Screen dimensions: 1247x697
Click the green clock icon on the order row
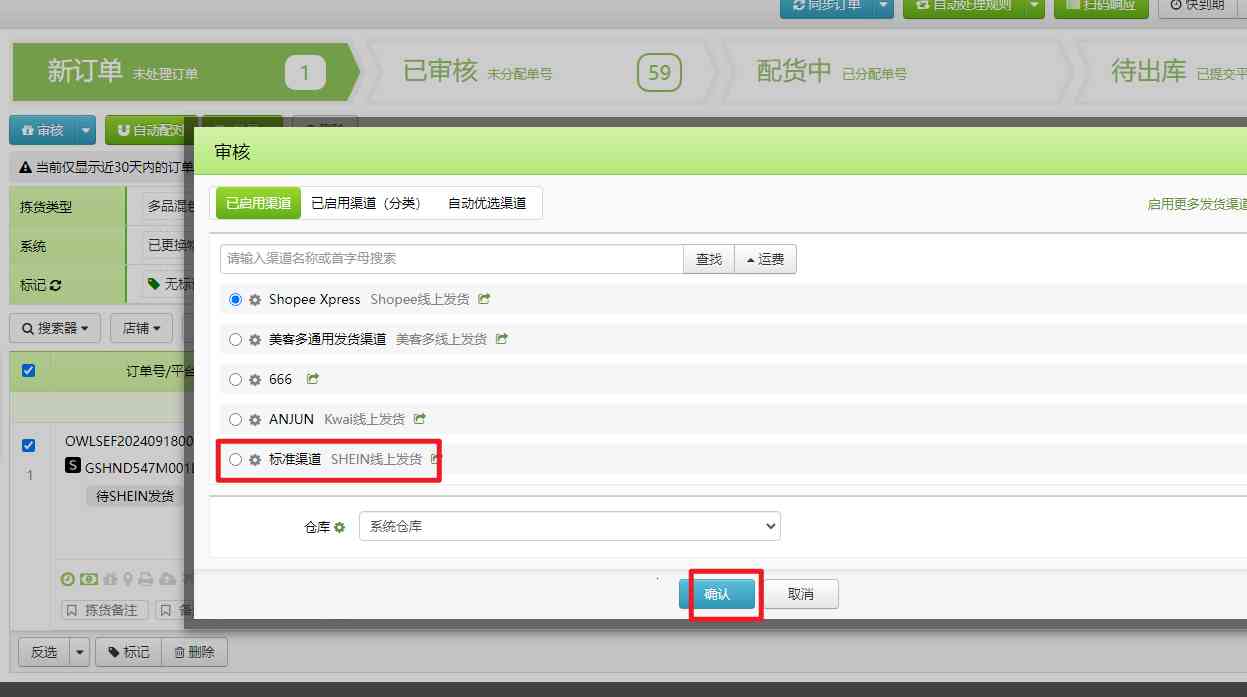pos(68,579)
